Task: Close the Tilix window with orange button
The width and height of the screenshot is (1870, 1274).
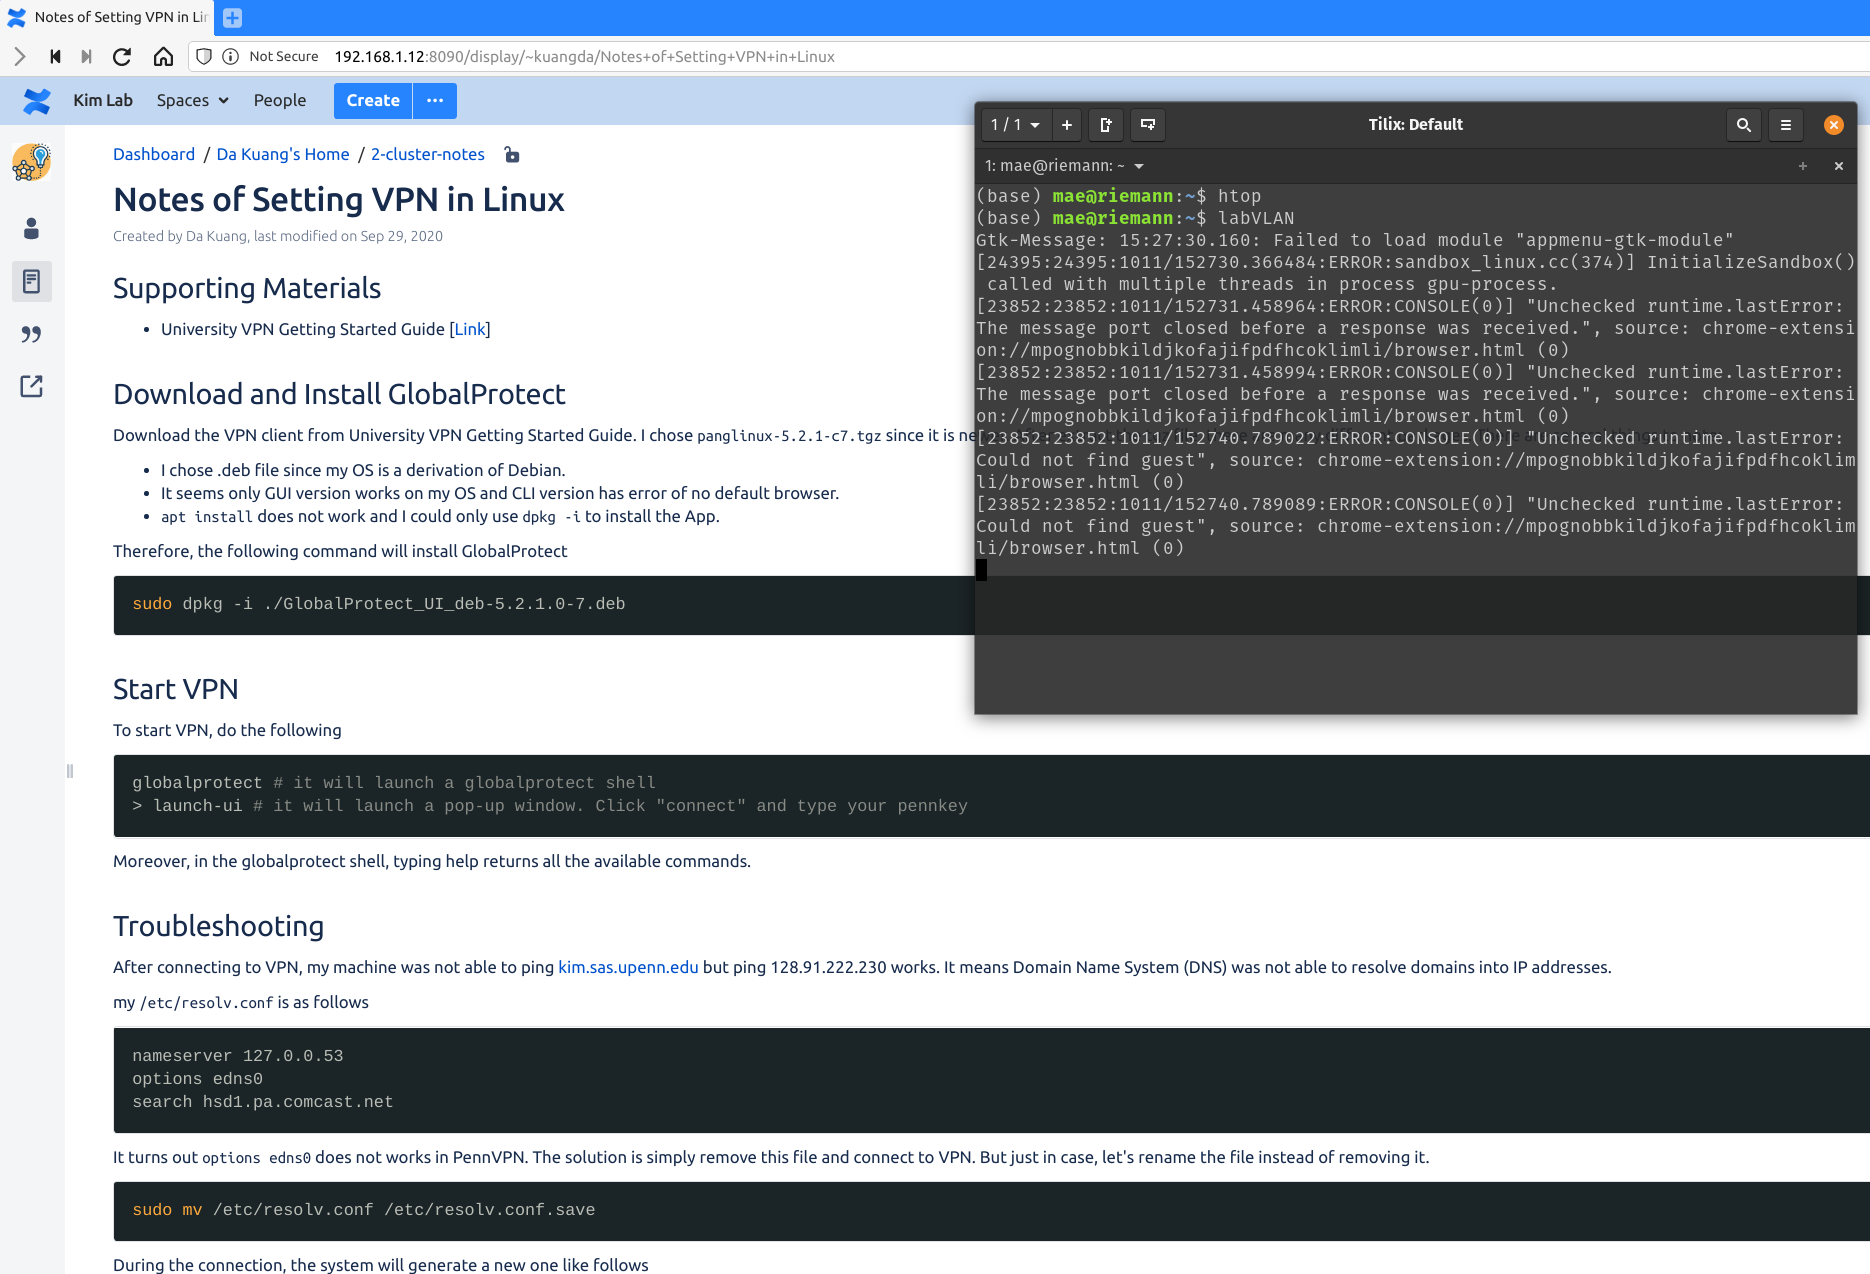Action: tap(1834, 125)
